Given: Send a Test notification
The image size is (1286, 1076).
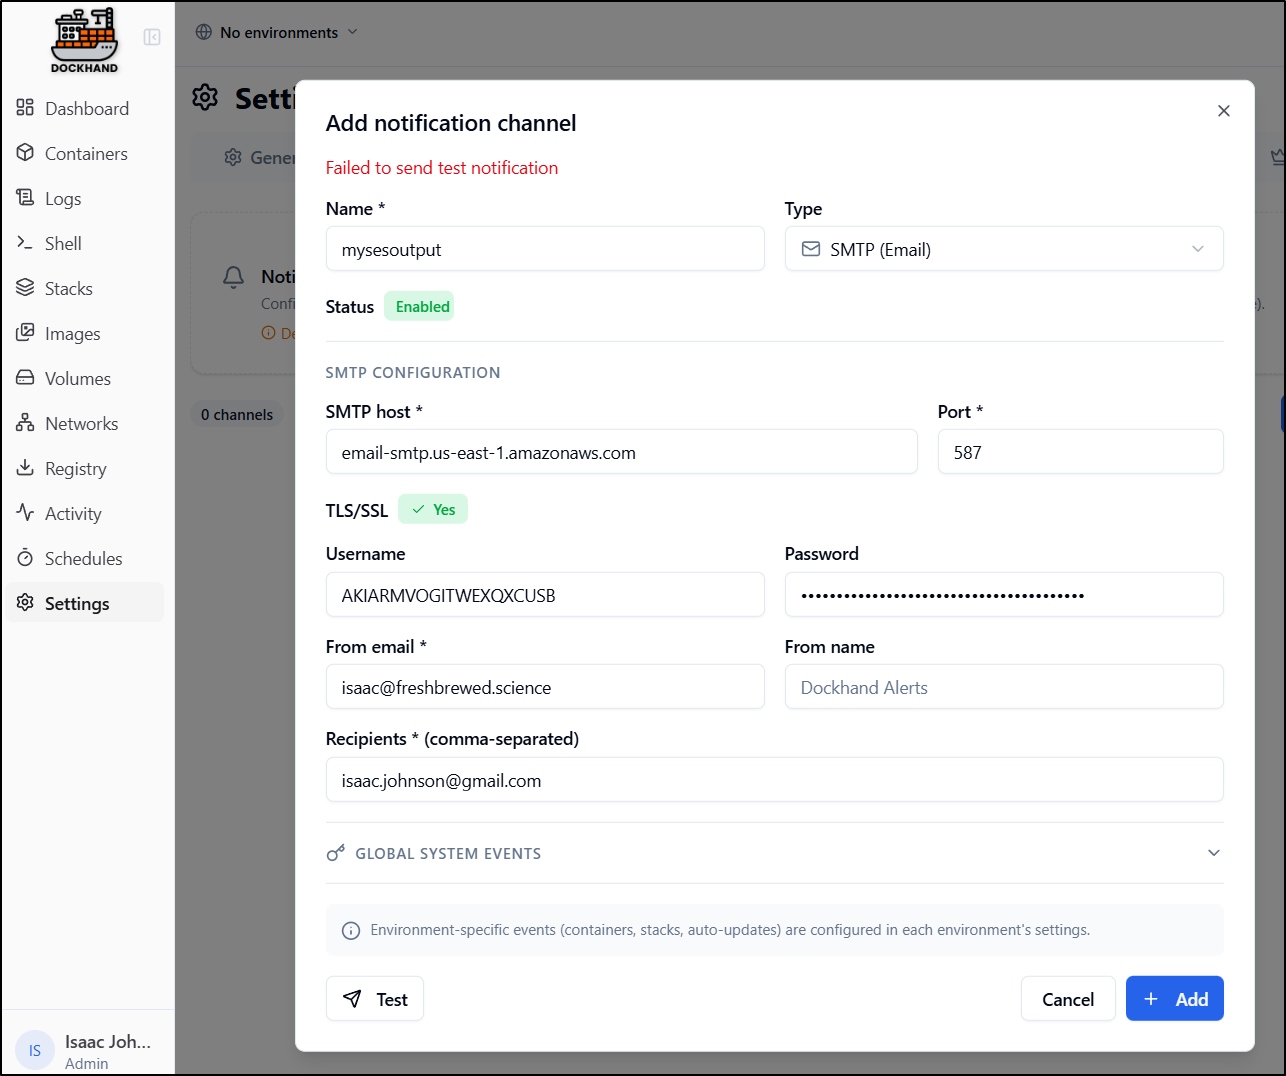Looking at the screenshot, I should pos(375,999).
